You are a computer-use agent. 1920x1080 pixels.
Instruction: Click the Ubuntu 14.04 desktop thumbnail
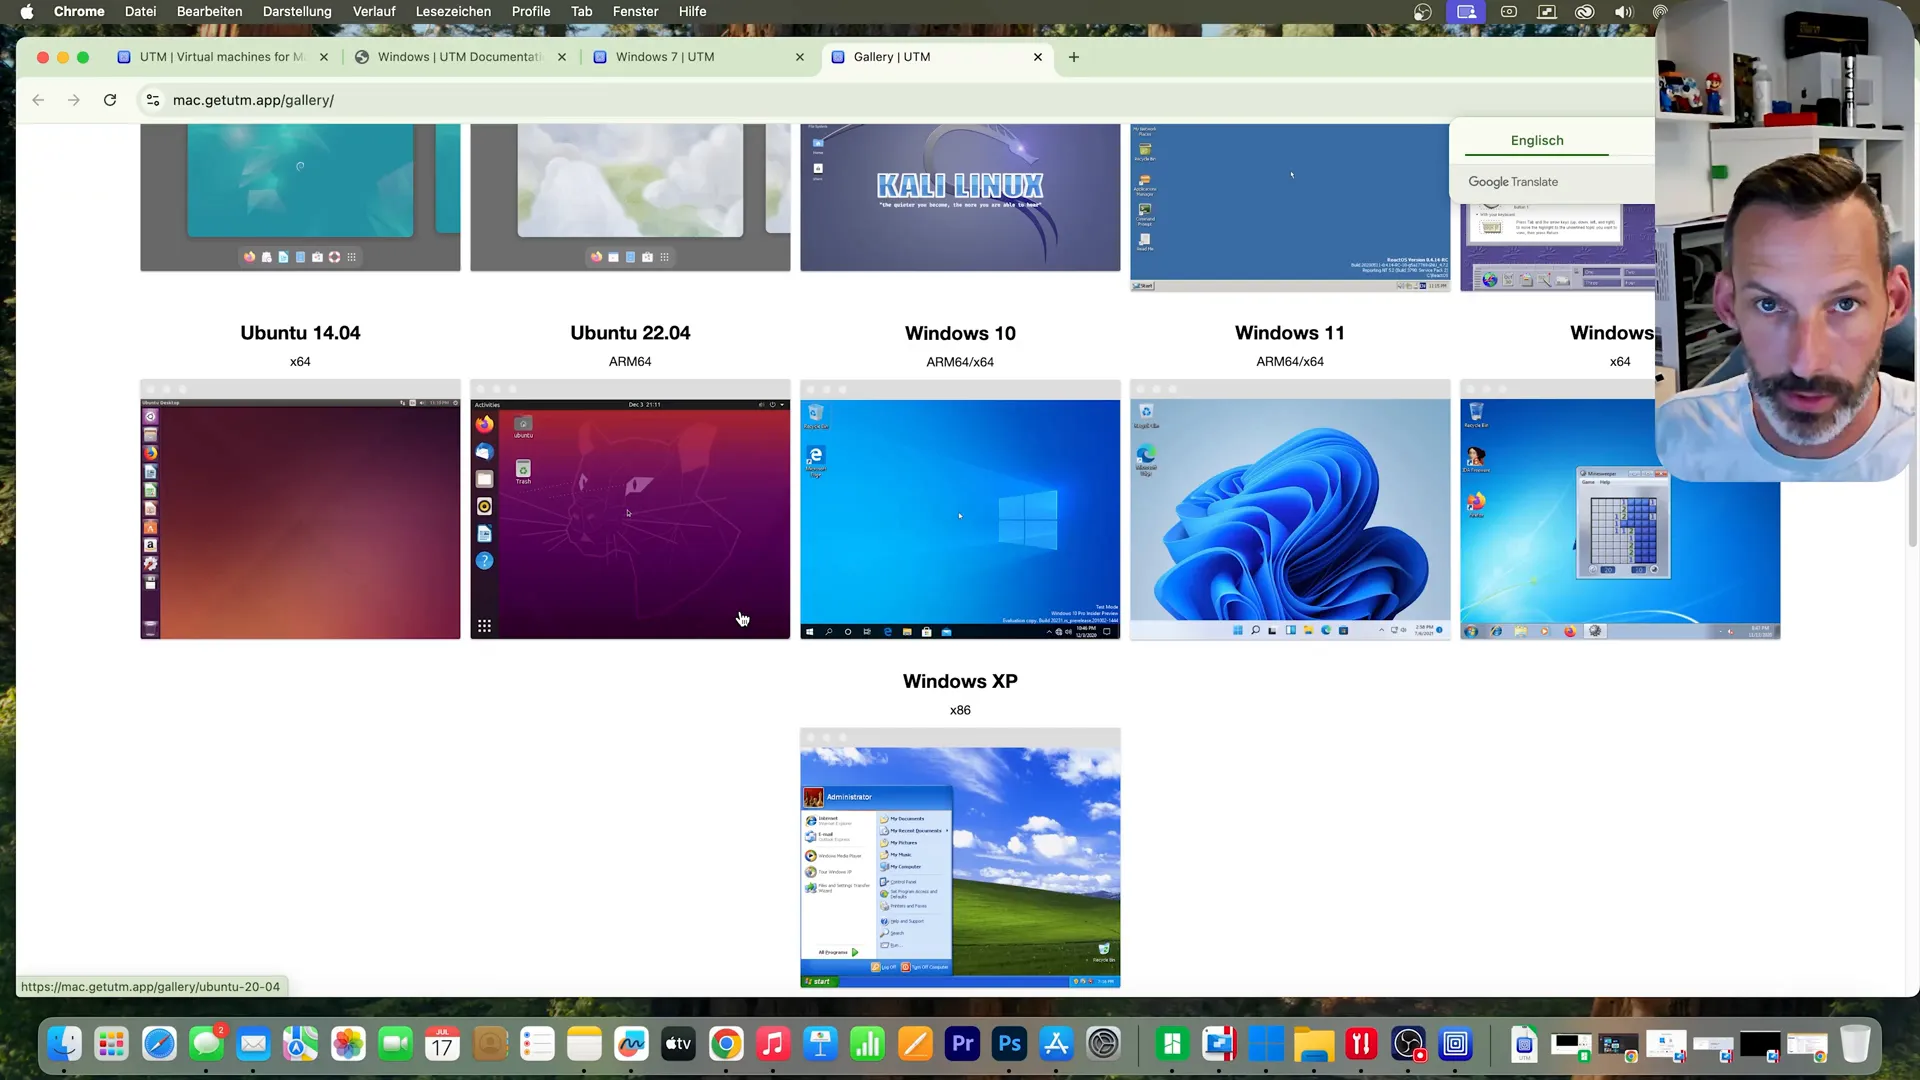pyautogui.click(x=300, y=510)
